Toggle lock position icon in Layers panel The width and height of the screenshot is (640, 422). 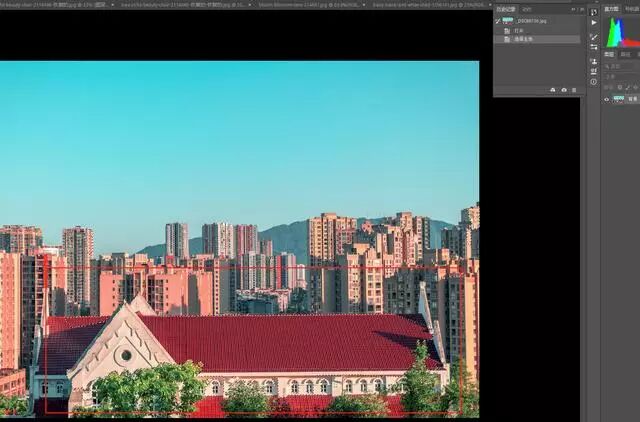tap(636, 87)
